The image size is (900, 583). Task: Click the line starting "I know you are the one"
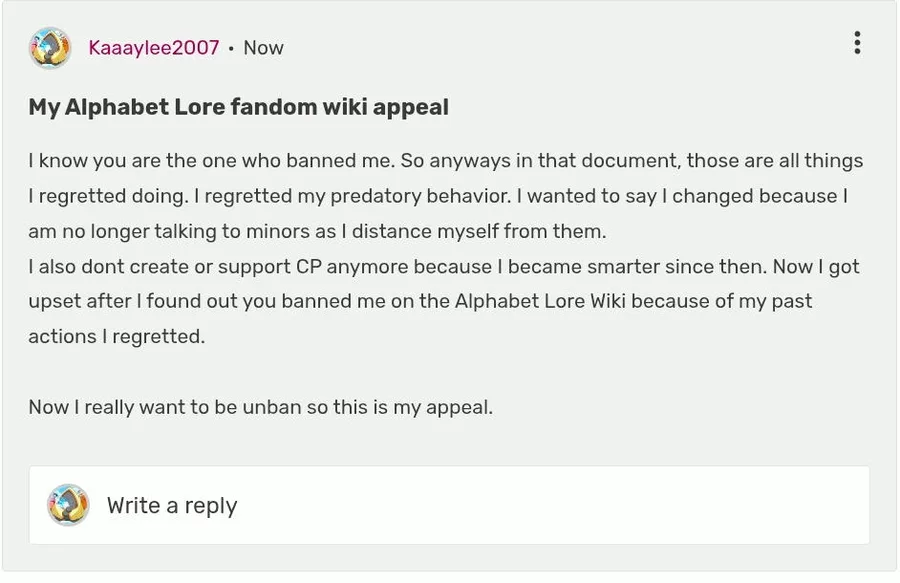[445, 161]
